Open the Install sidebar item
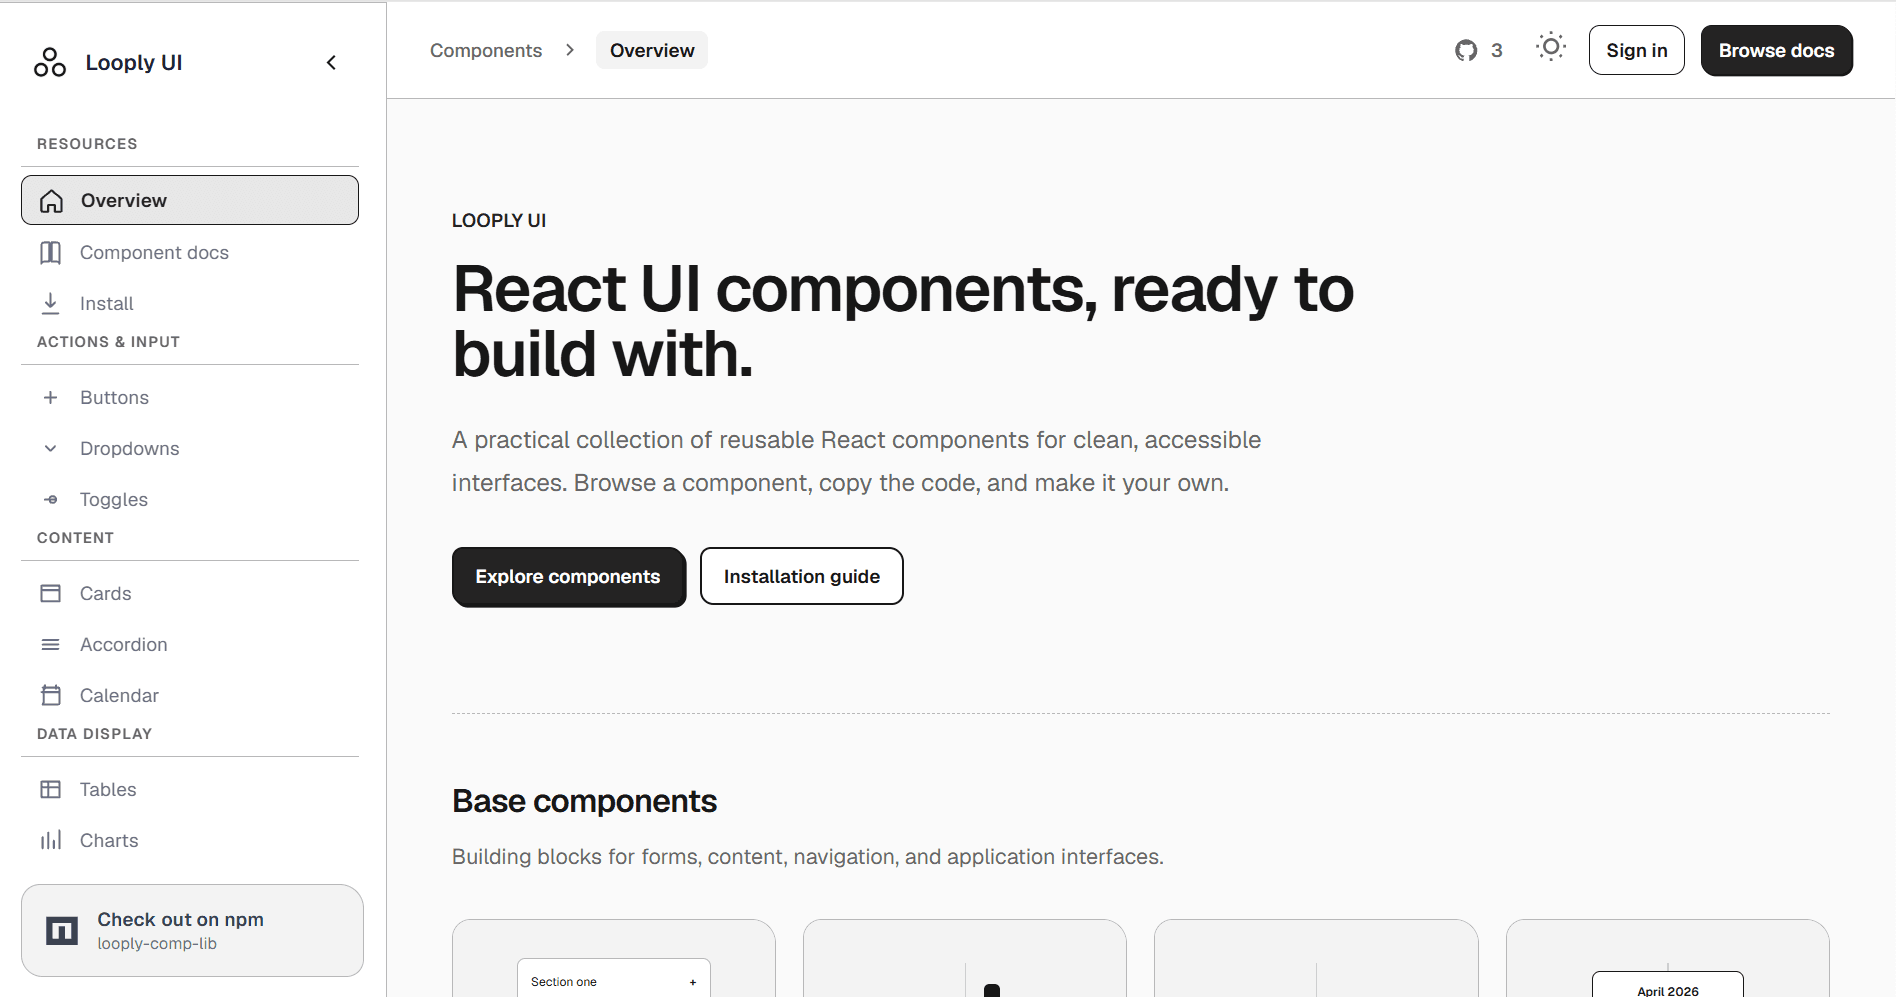 click(190, 303)
